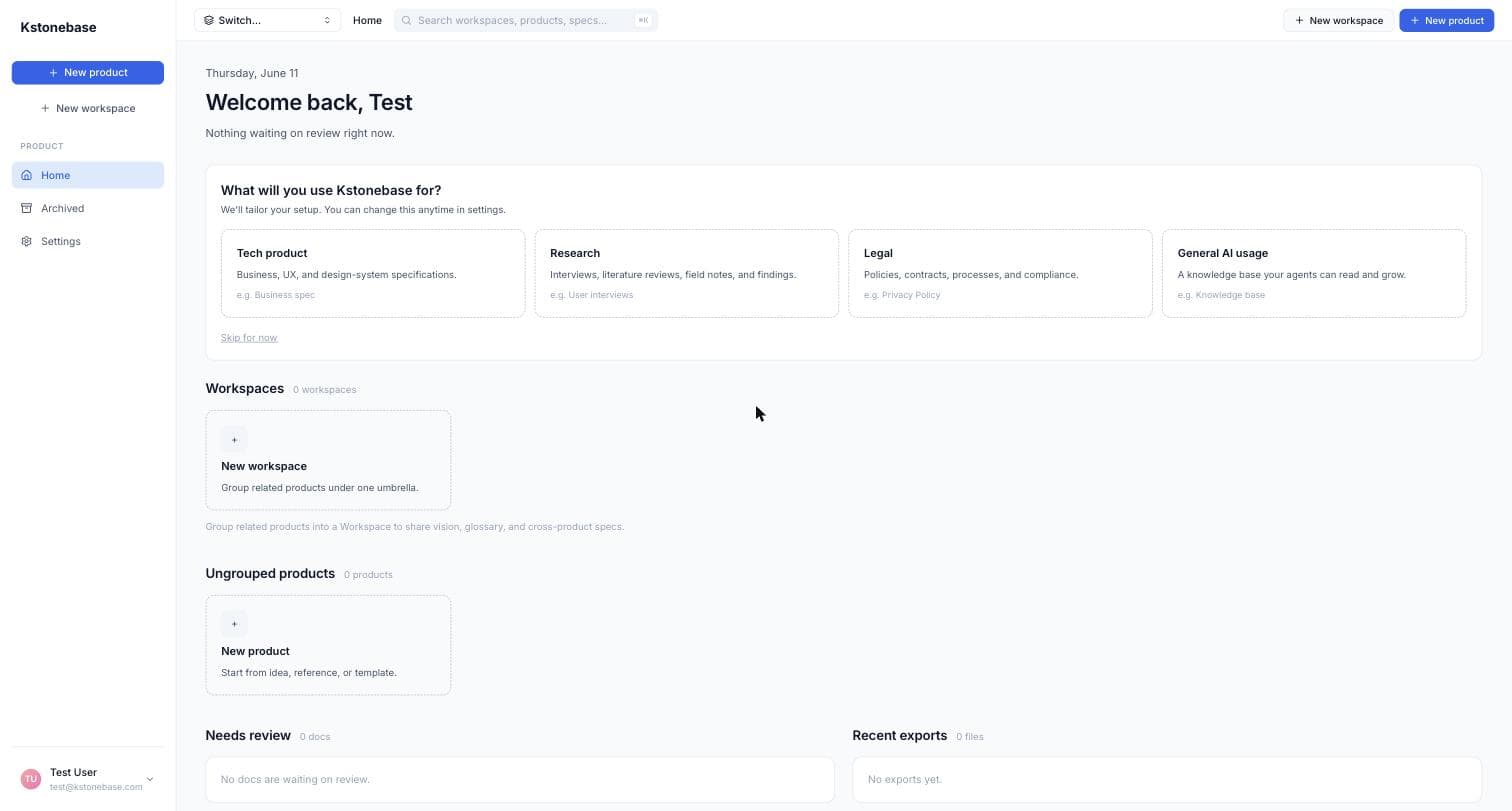The height and width of the screenshot is (811, 1512).
Task: Click the layers icon in workspace switcher
Action: (209, 20)
